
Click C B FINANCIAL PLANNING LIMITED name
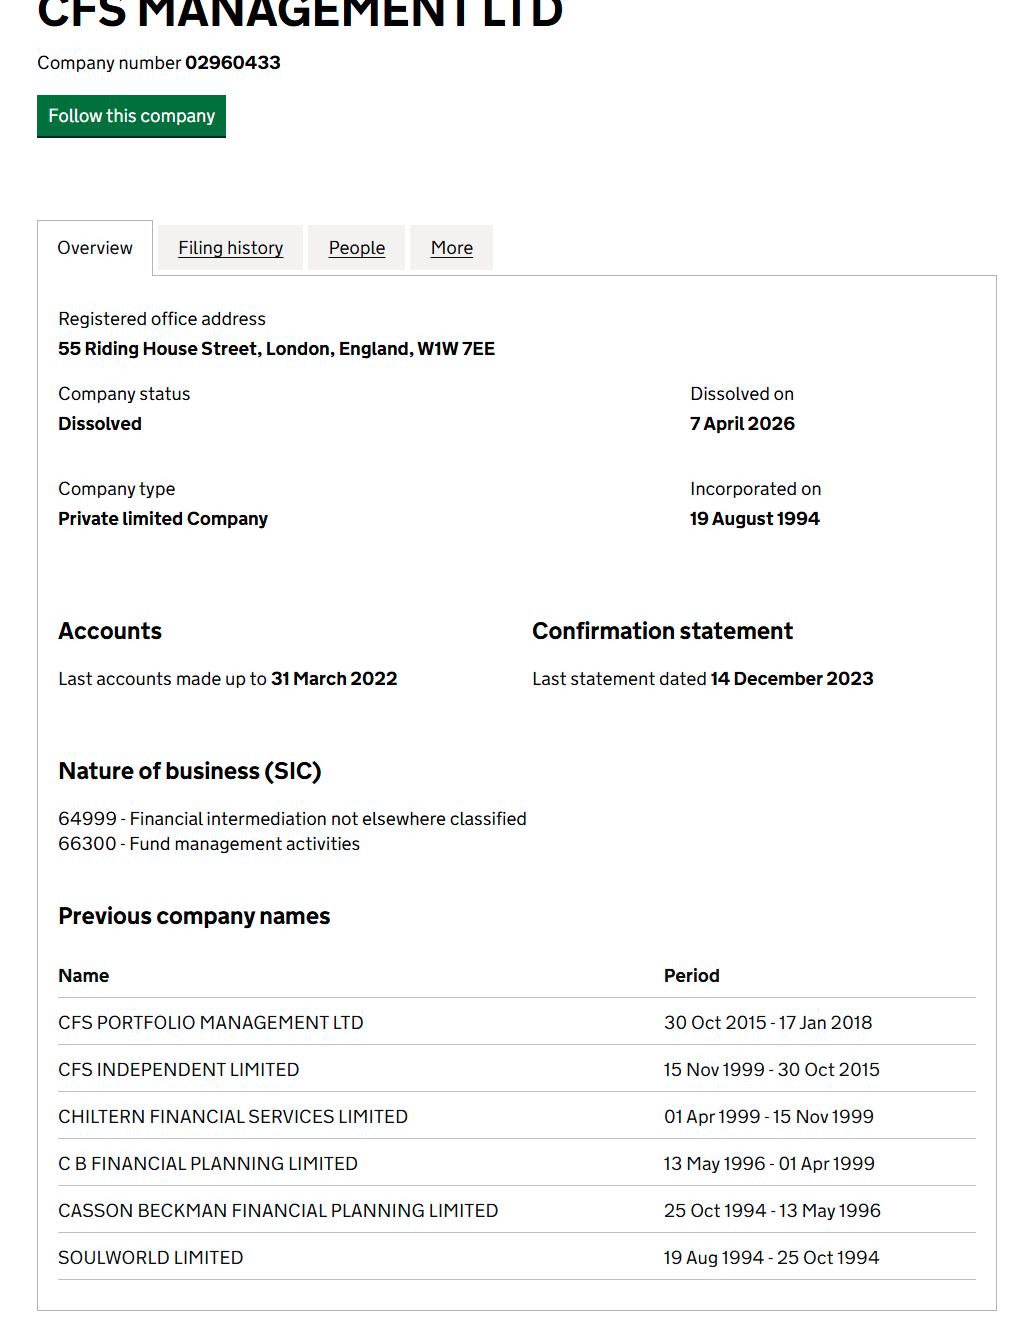click(208, 1164)
